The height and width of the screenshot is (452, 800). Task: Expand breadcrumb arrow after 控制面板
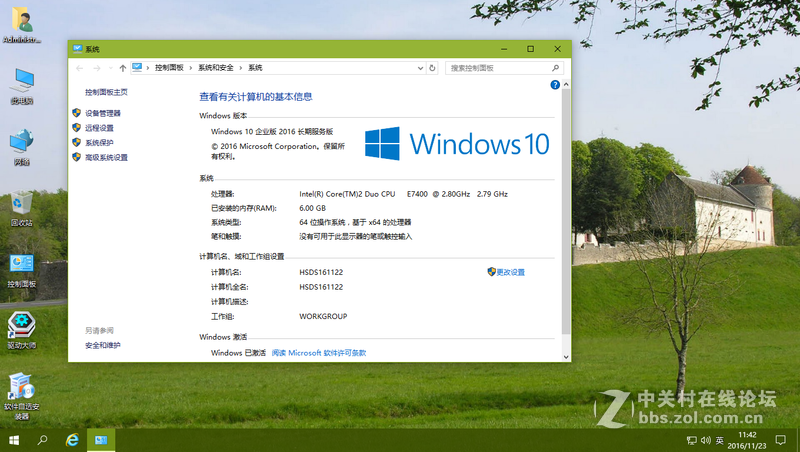tap(190, 68)
